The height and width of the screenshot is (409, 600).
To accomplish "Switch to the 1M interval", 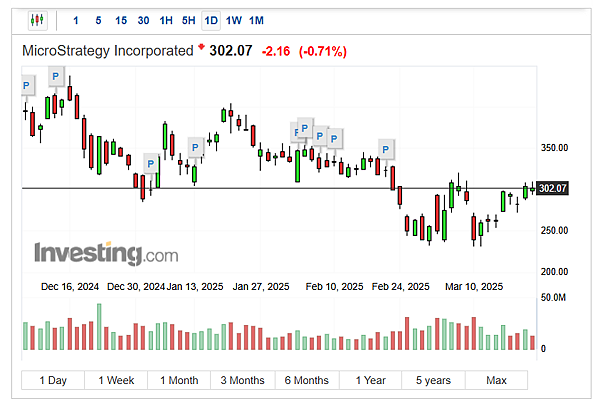I will (256, 20).
